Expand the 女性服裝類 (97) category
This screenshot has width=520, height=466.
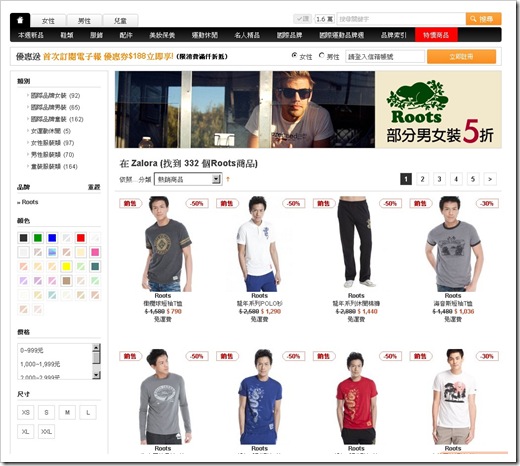(52, 143)
